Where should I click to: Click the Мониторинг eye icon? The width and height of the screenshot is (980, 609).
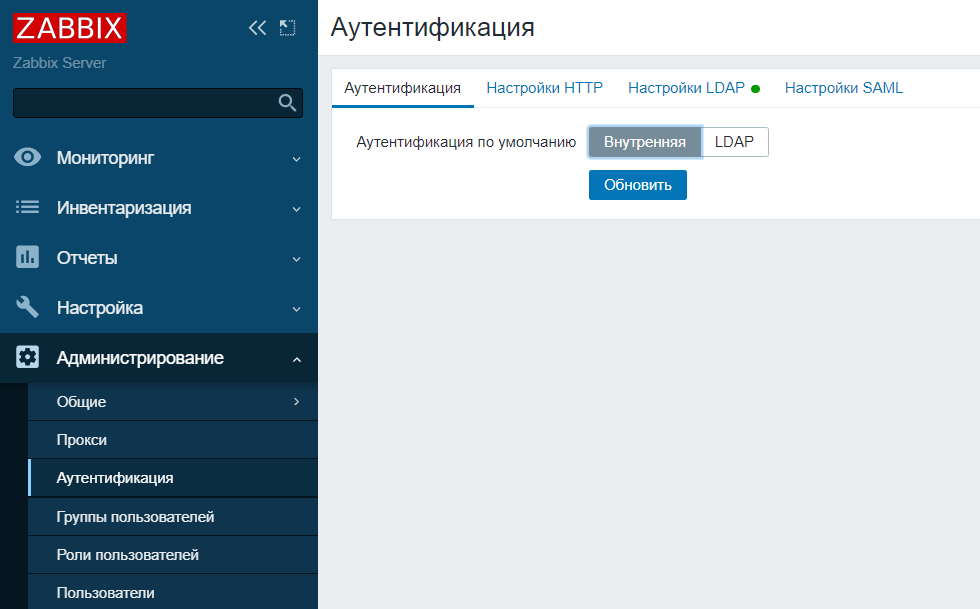28,157
